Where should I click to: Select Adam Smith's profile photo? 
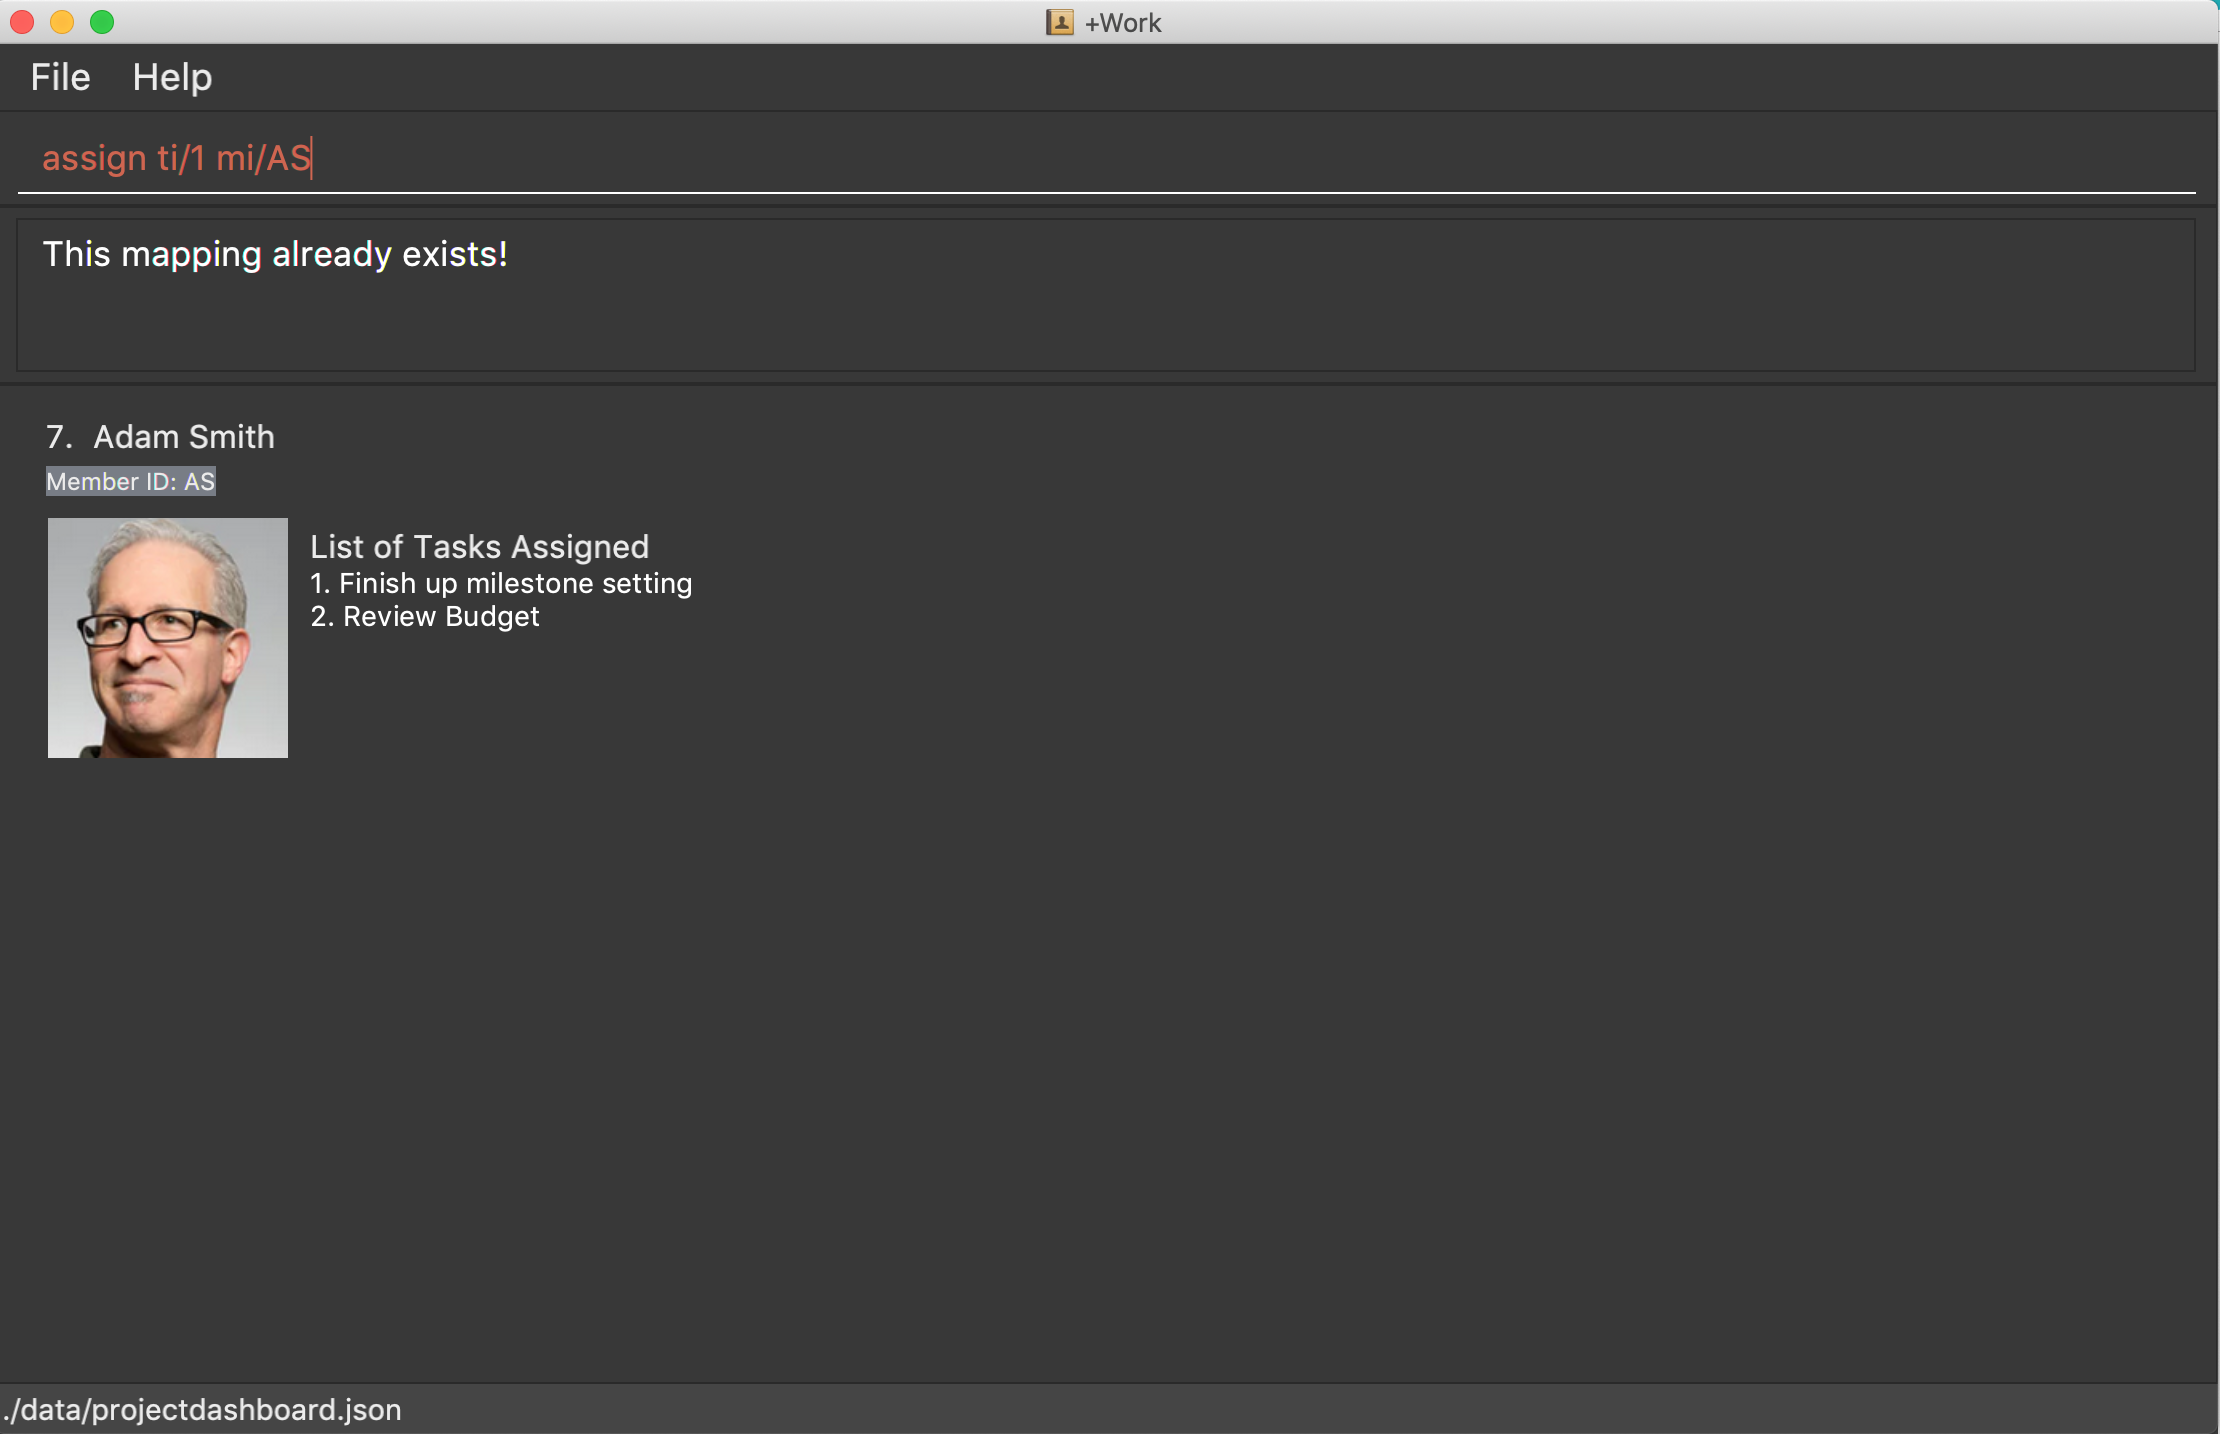tap(168, 637)
